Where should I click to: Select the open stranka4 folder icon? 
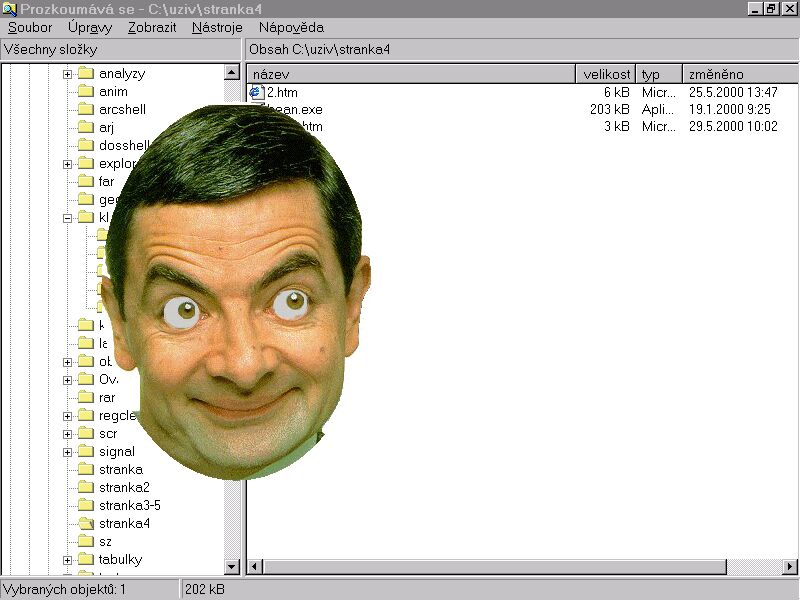(x=85, y=524)
